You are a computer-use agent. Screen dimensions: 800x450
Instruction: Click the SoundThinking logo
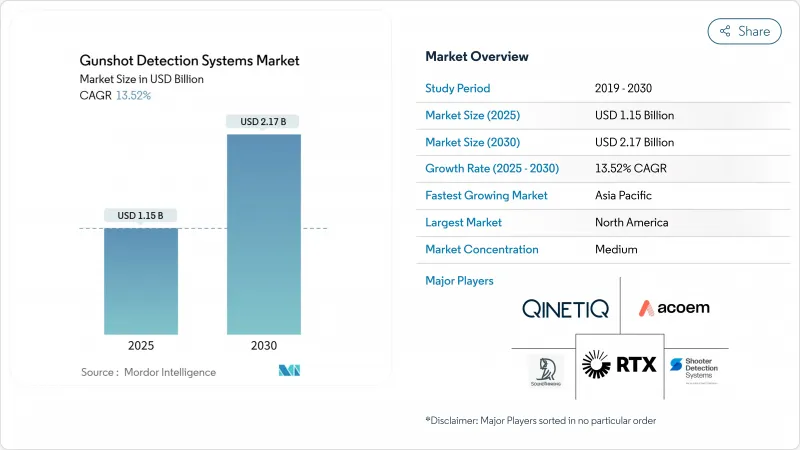coord(545,370)
